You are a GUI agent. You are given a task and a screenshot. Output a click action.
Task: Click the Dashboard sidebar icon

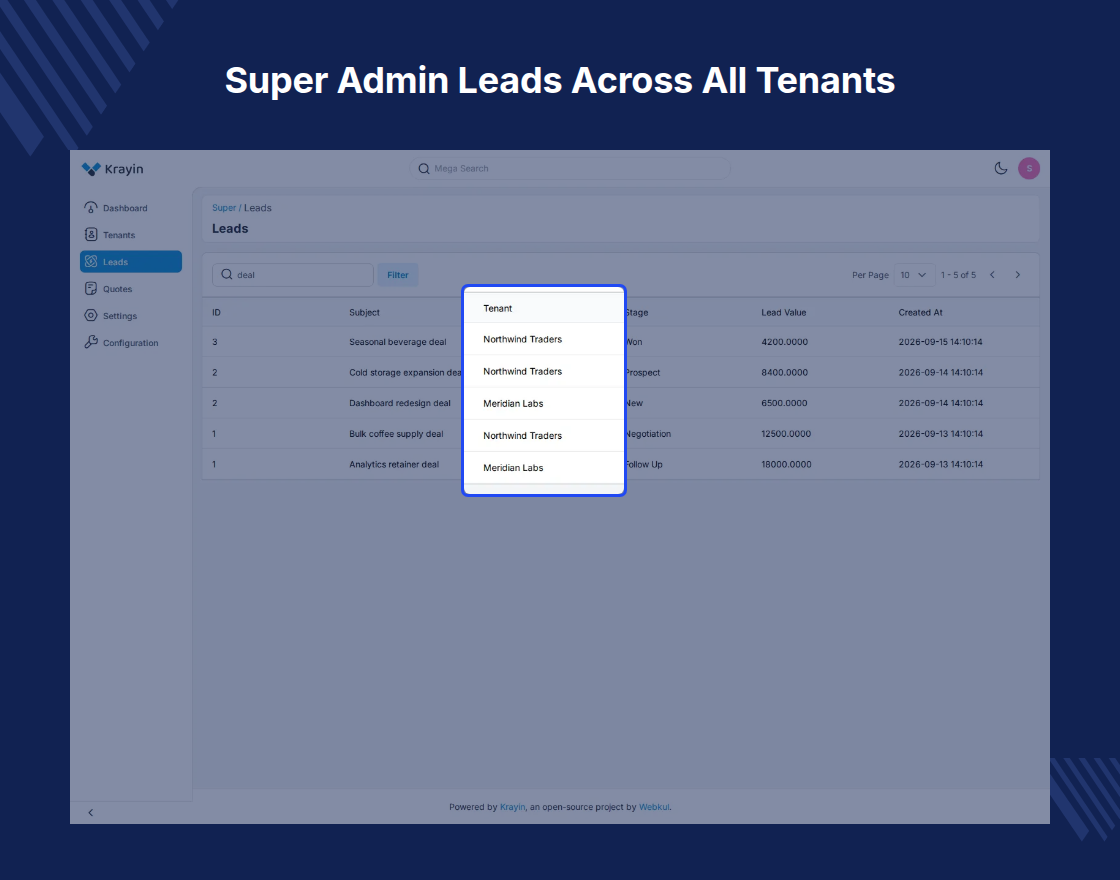coord(91,208)
